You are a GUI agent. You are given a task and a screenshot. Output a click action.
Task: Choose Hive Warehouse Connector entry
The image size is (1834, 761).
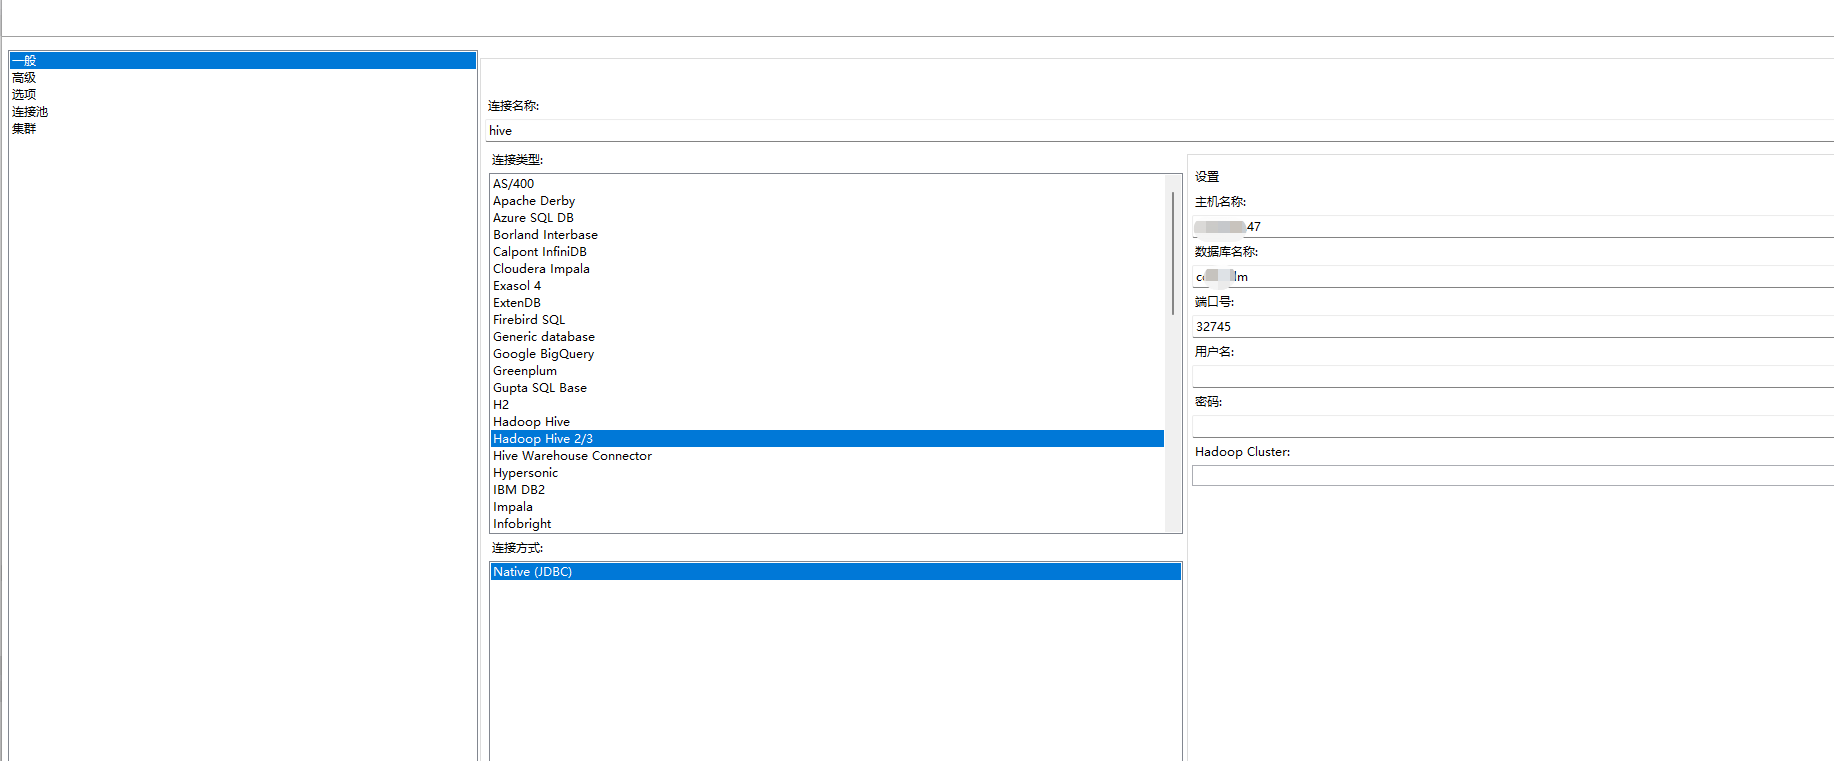(572, 456)
